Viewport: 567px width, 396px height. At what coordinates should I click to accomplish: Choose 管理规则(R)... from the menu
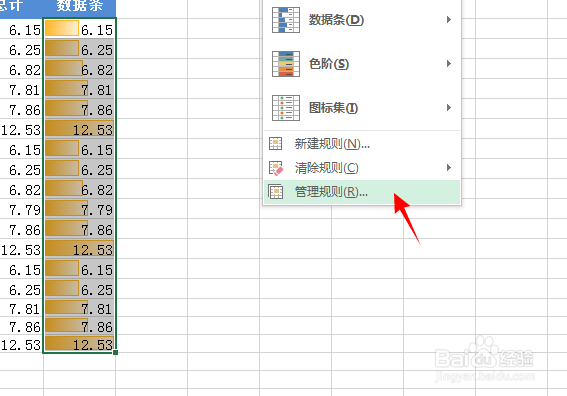362,192
